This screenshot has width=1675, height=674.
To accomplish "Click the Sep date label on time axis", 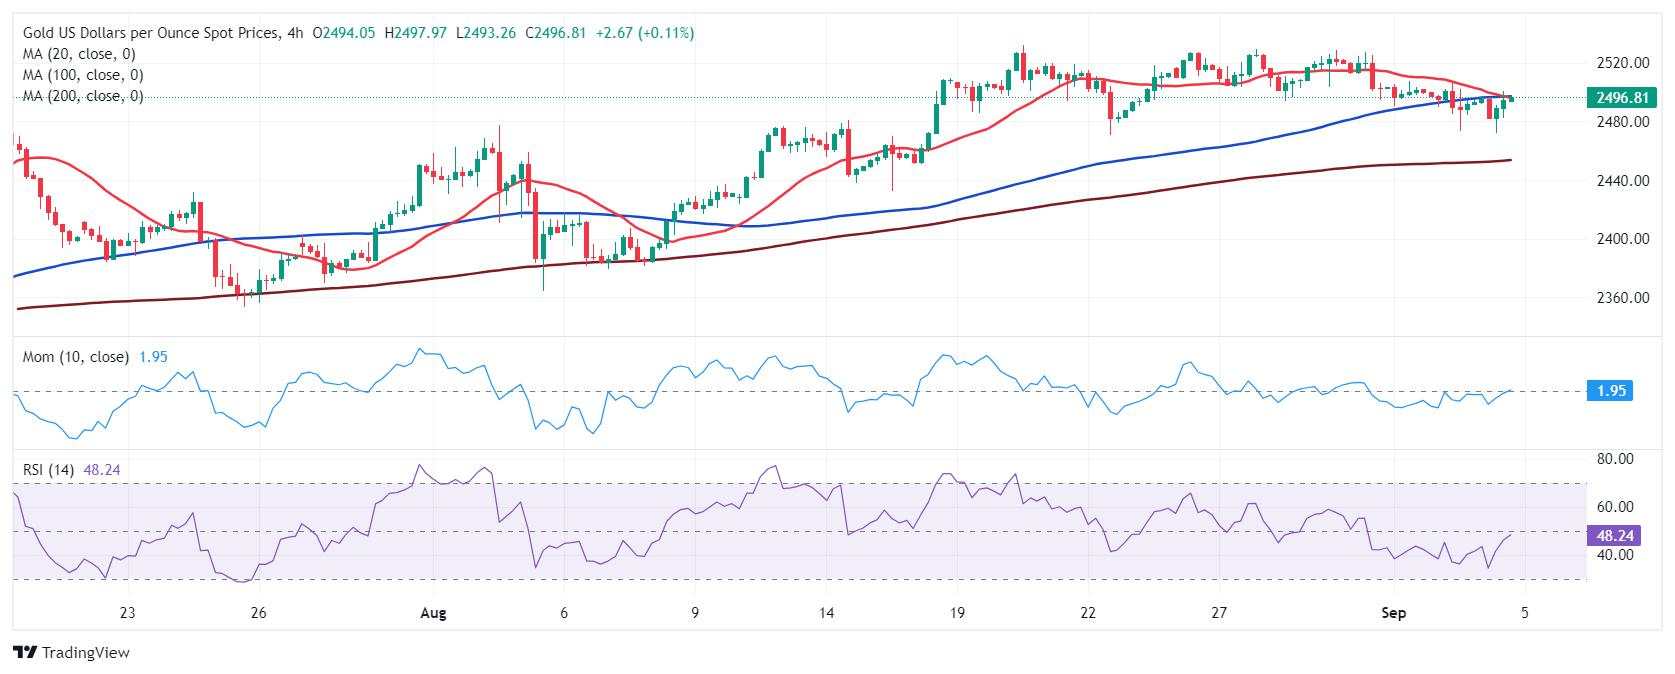I will click(1393, 613).
